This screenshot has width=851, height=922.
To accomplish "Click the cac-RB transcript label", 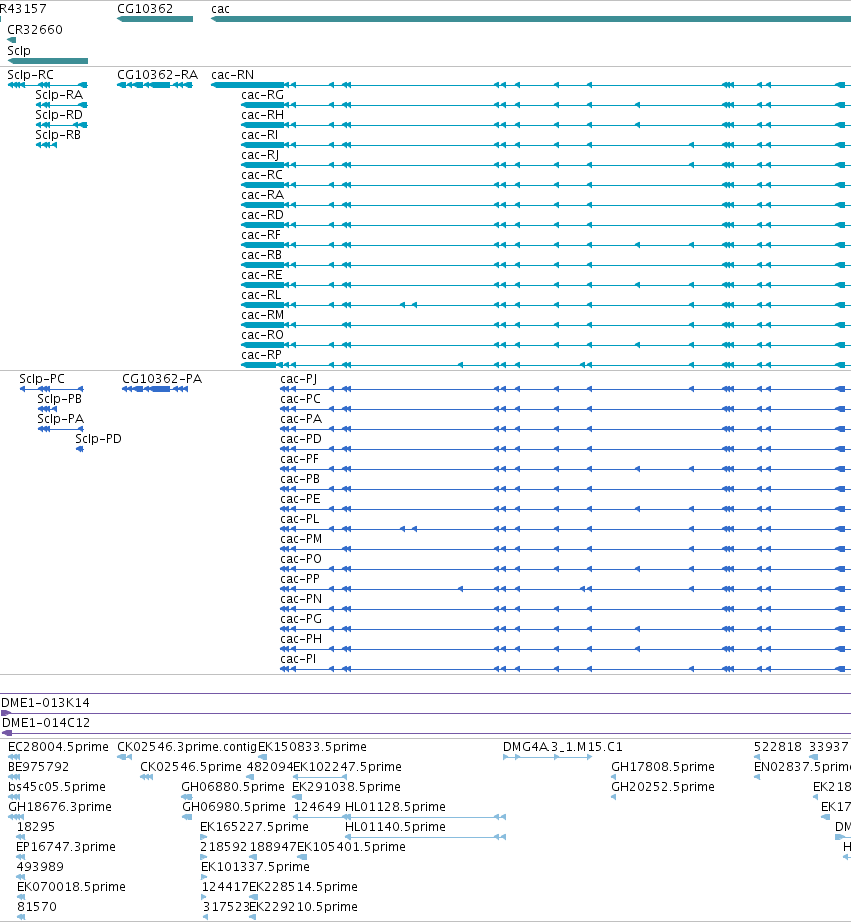I will [262, 255].
